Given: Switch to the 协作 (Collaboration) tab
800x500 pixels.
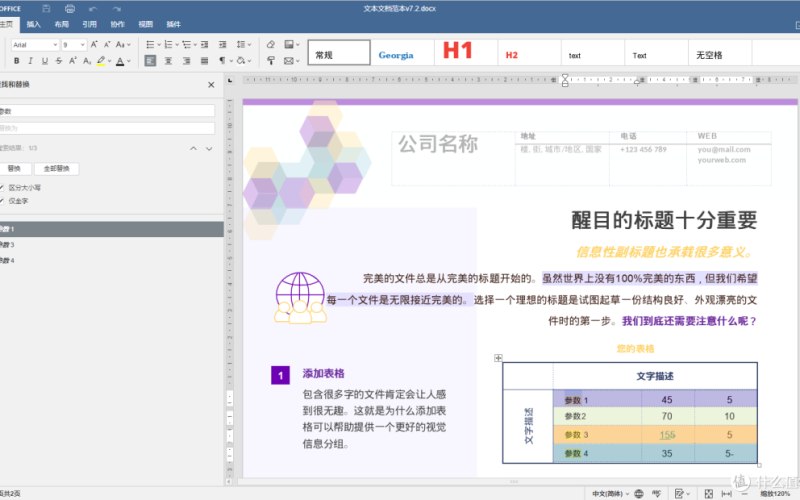Looking at the screenshot, I should point(117,24).
